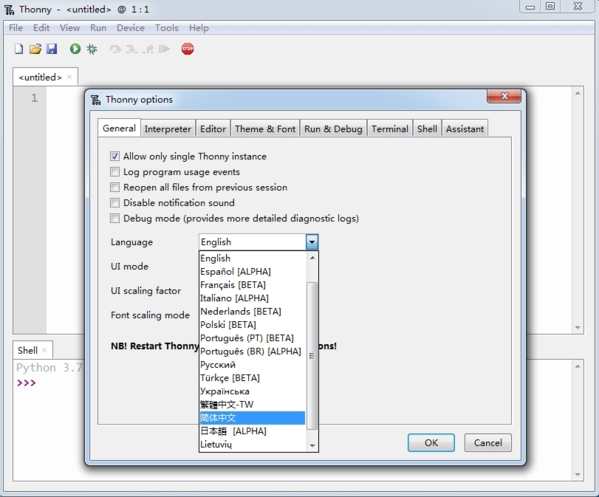Select highlighted 简体中文 language option
The image size is (599, 497).
(x=253, y=418)
